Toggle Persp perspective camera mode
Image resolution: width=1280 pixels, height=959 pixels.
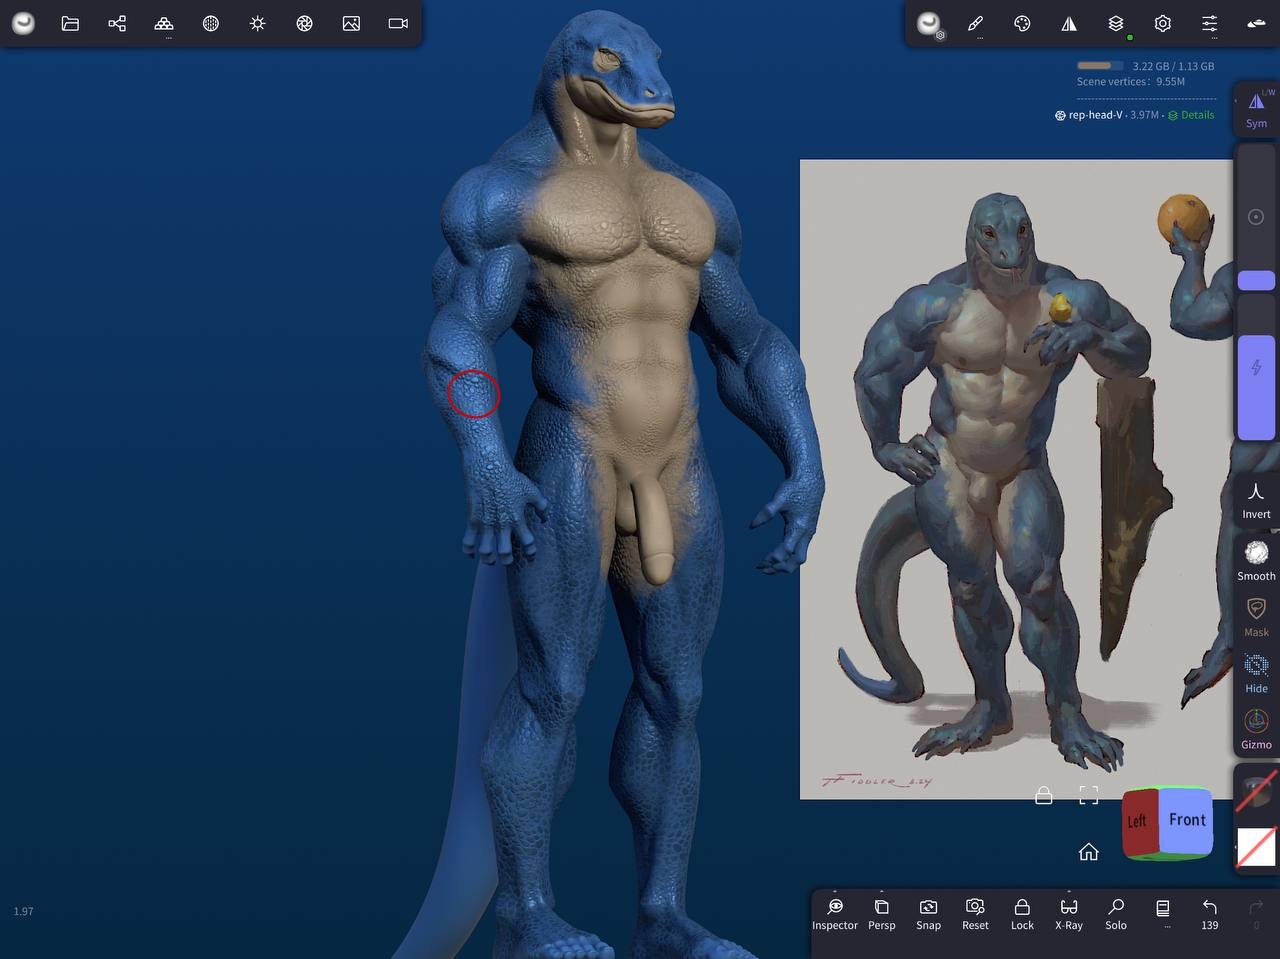881,913
